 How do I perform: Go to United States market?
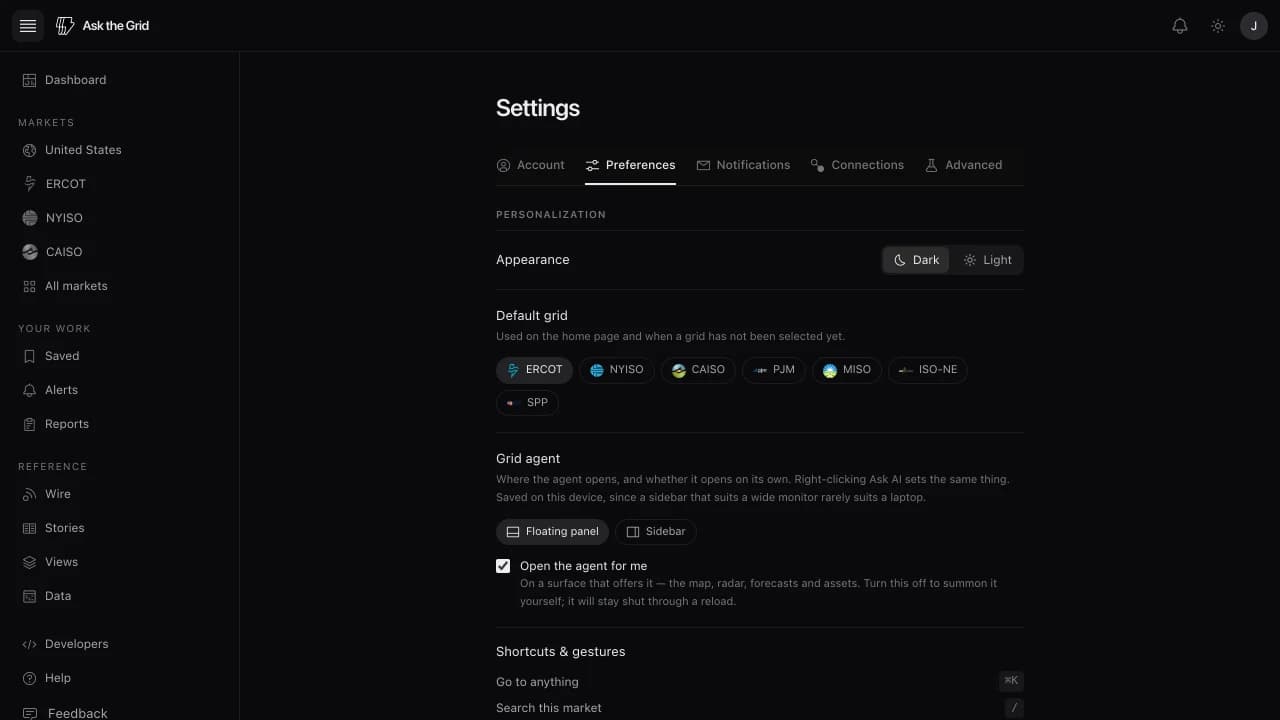tap(120, 150)
